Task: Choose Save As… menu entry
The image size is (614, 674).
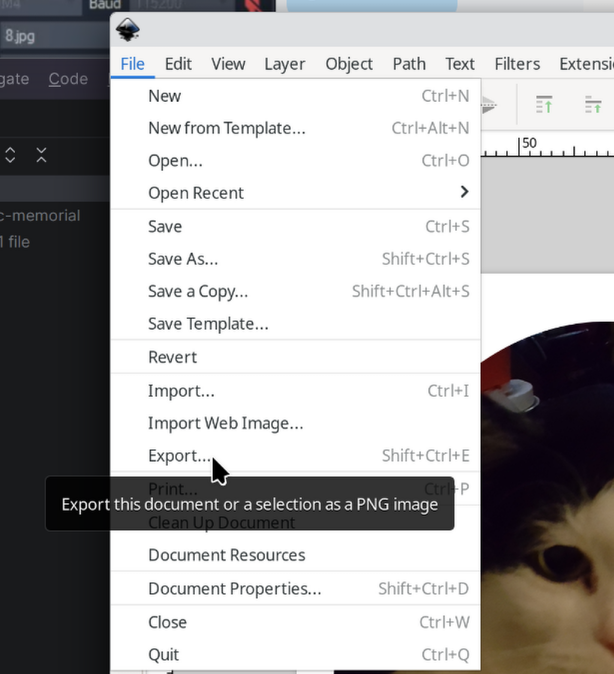Action: (295, 259)
